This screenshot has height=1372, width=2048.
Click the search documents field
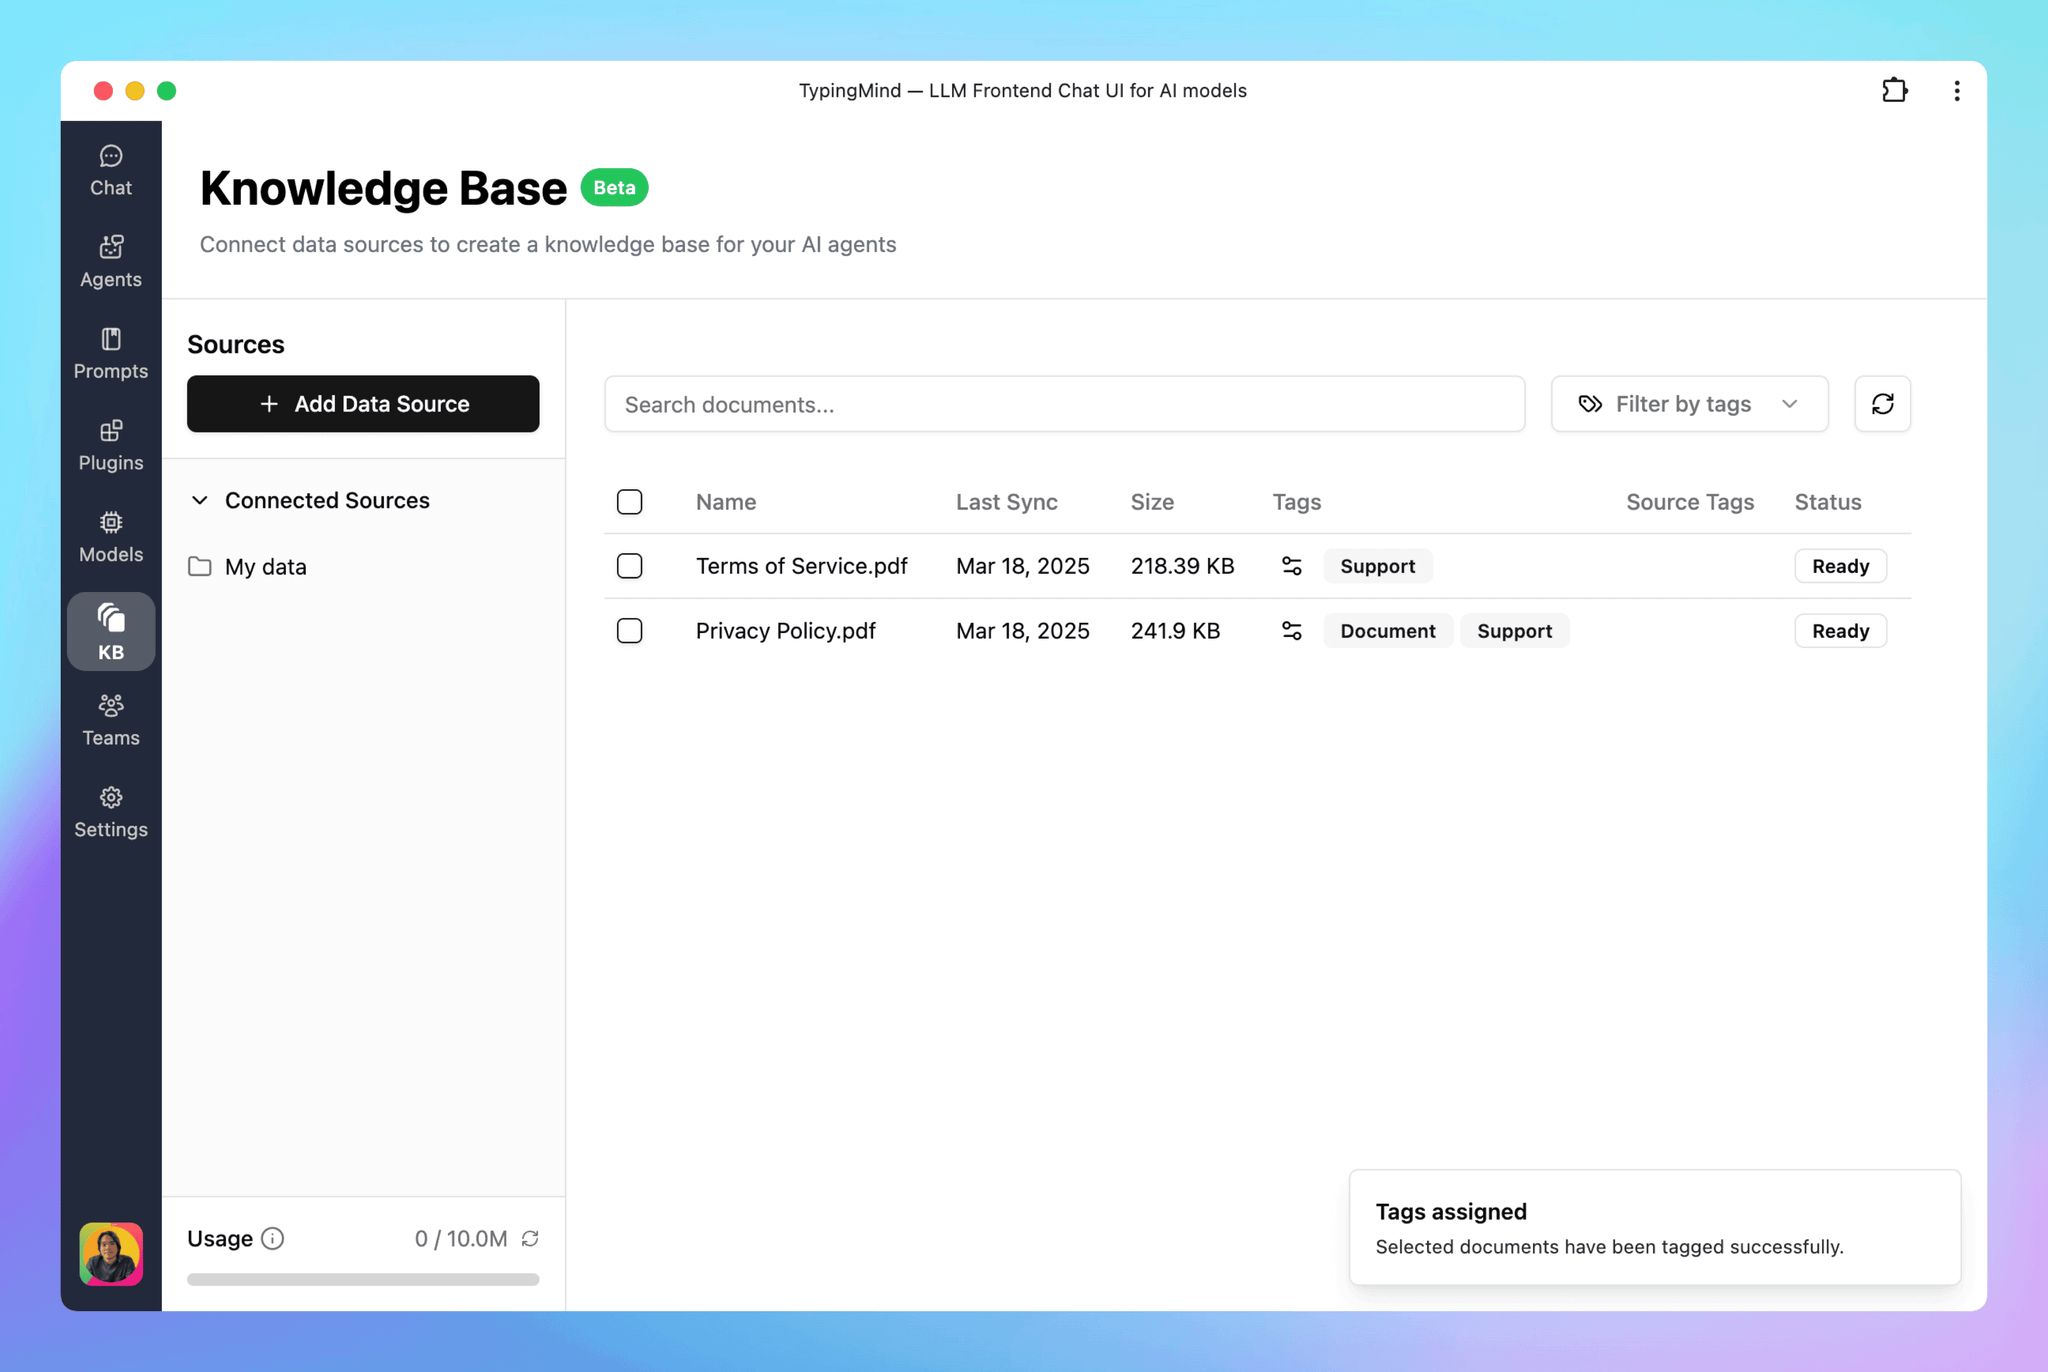pyautogui.click(x=1064, y=404)
